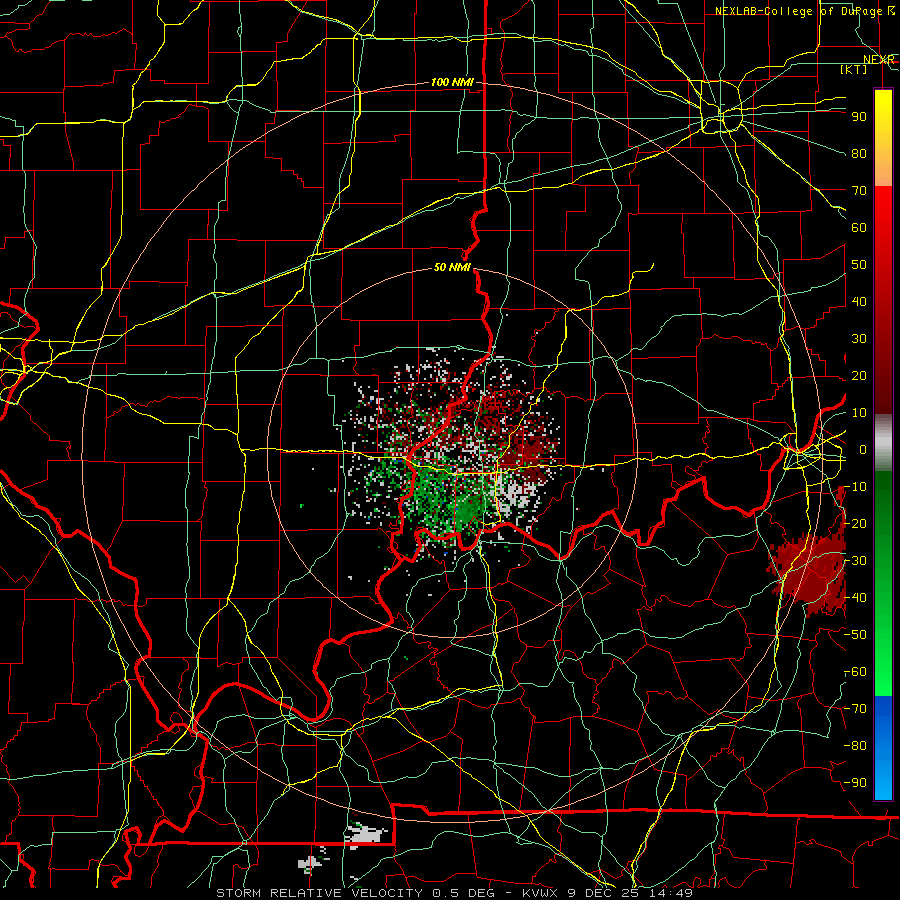
Task: Click the -50 value on the velocity scale
Action: tap(855, 635)
